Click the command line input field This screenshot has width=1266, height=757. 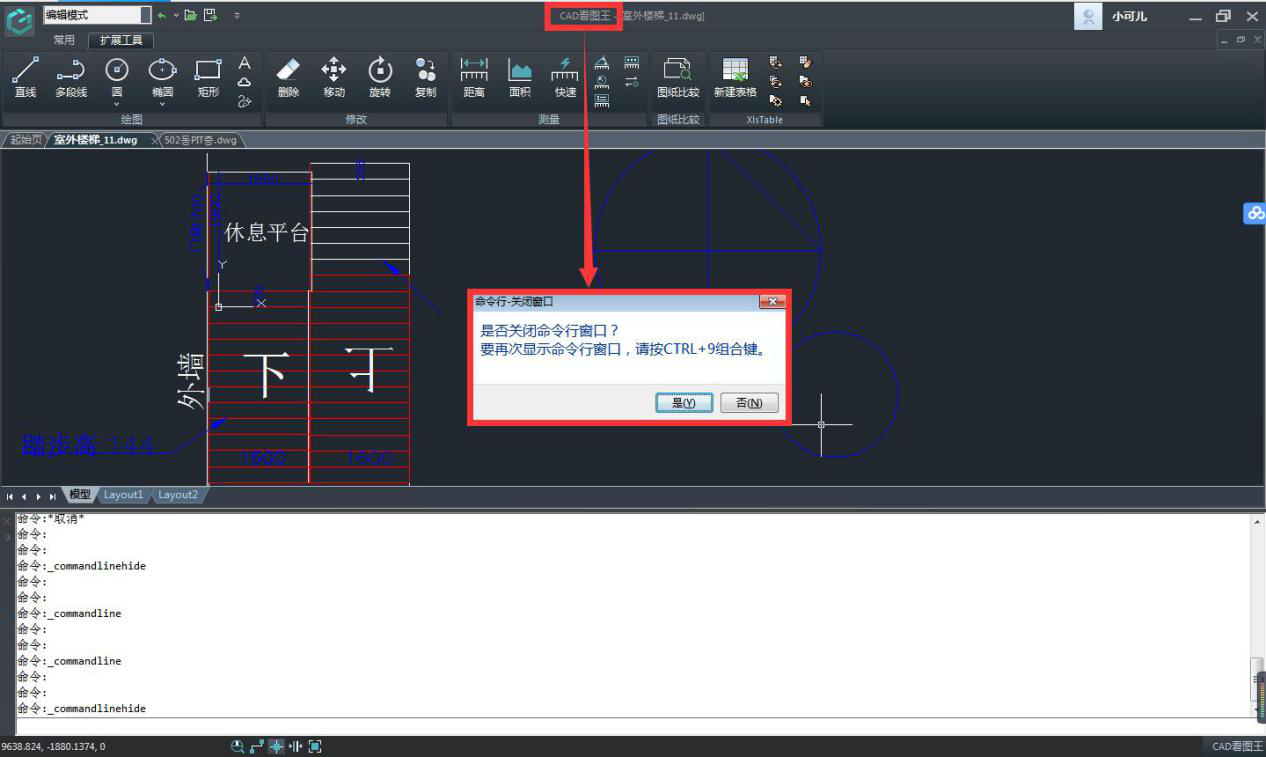tap(630, 726)
